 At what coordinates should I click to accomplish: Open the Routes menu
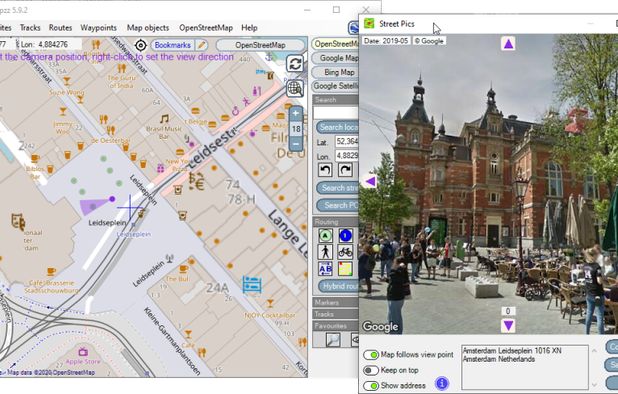tap(60, 28)
